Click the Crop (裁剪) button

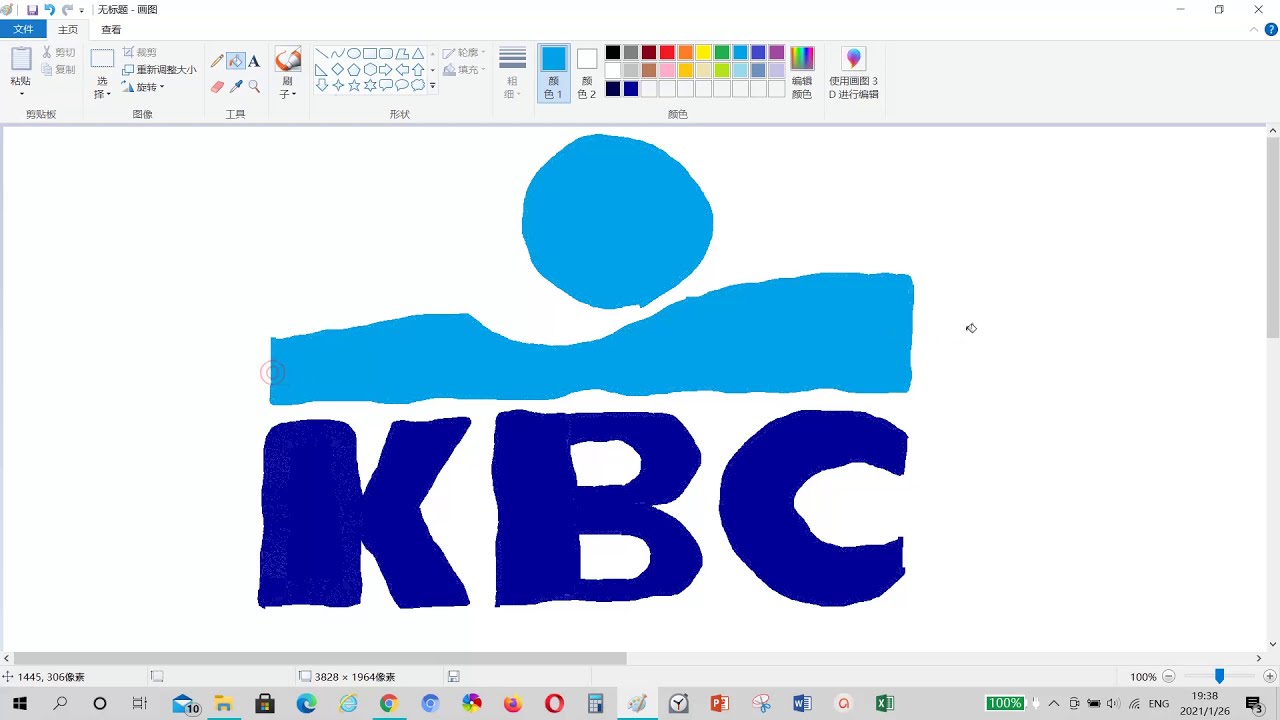pyautogui.click(x=140, y=52)
